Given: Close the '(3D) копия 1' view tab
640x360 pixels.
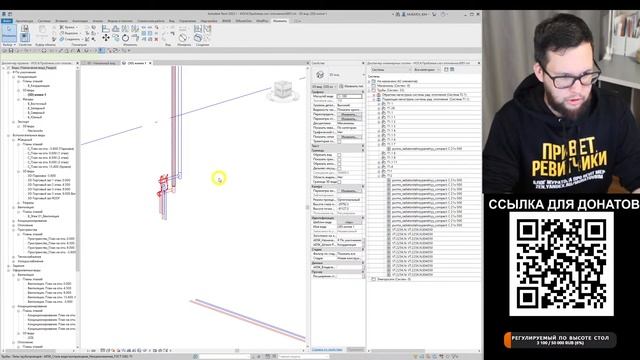Looking at the screenshot, I should (x=150, y=63).
